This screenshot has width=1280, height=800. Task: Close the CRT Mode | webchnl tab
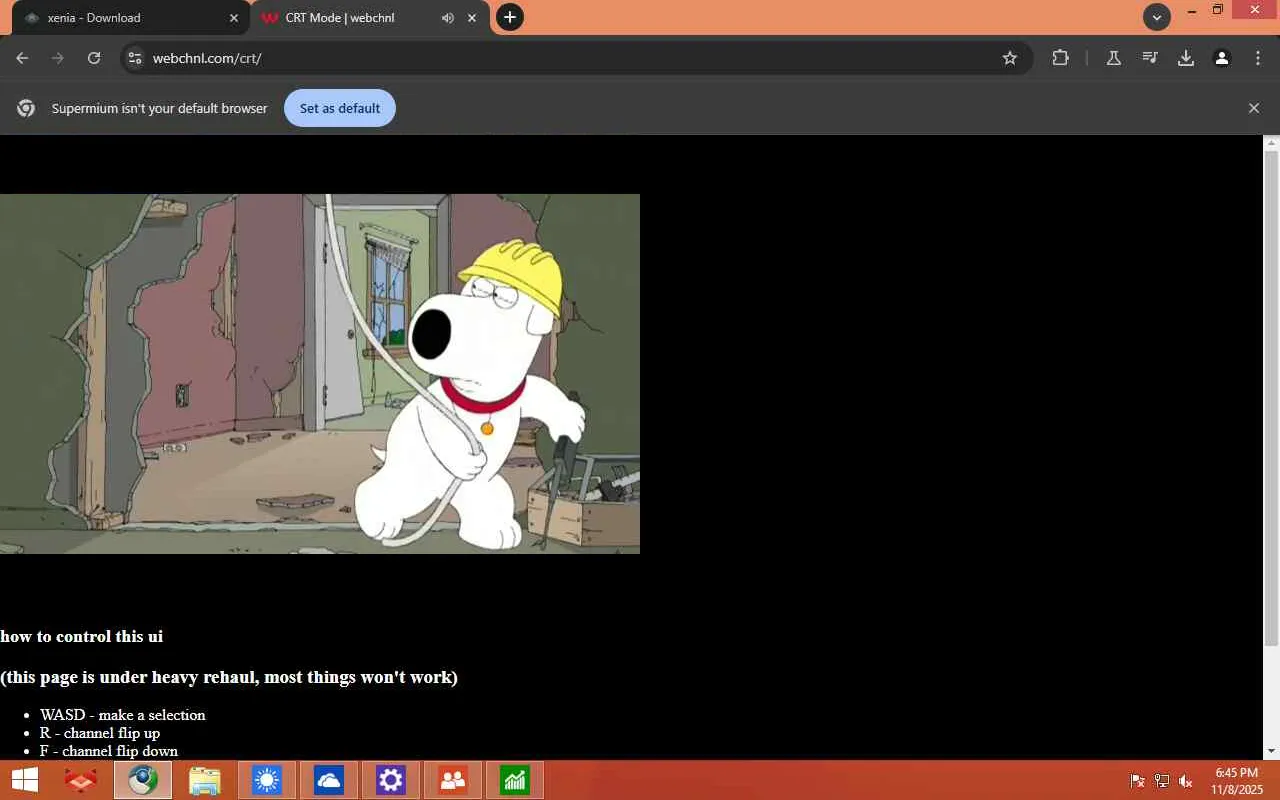point(472,18)
